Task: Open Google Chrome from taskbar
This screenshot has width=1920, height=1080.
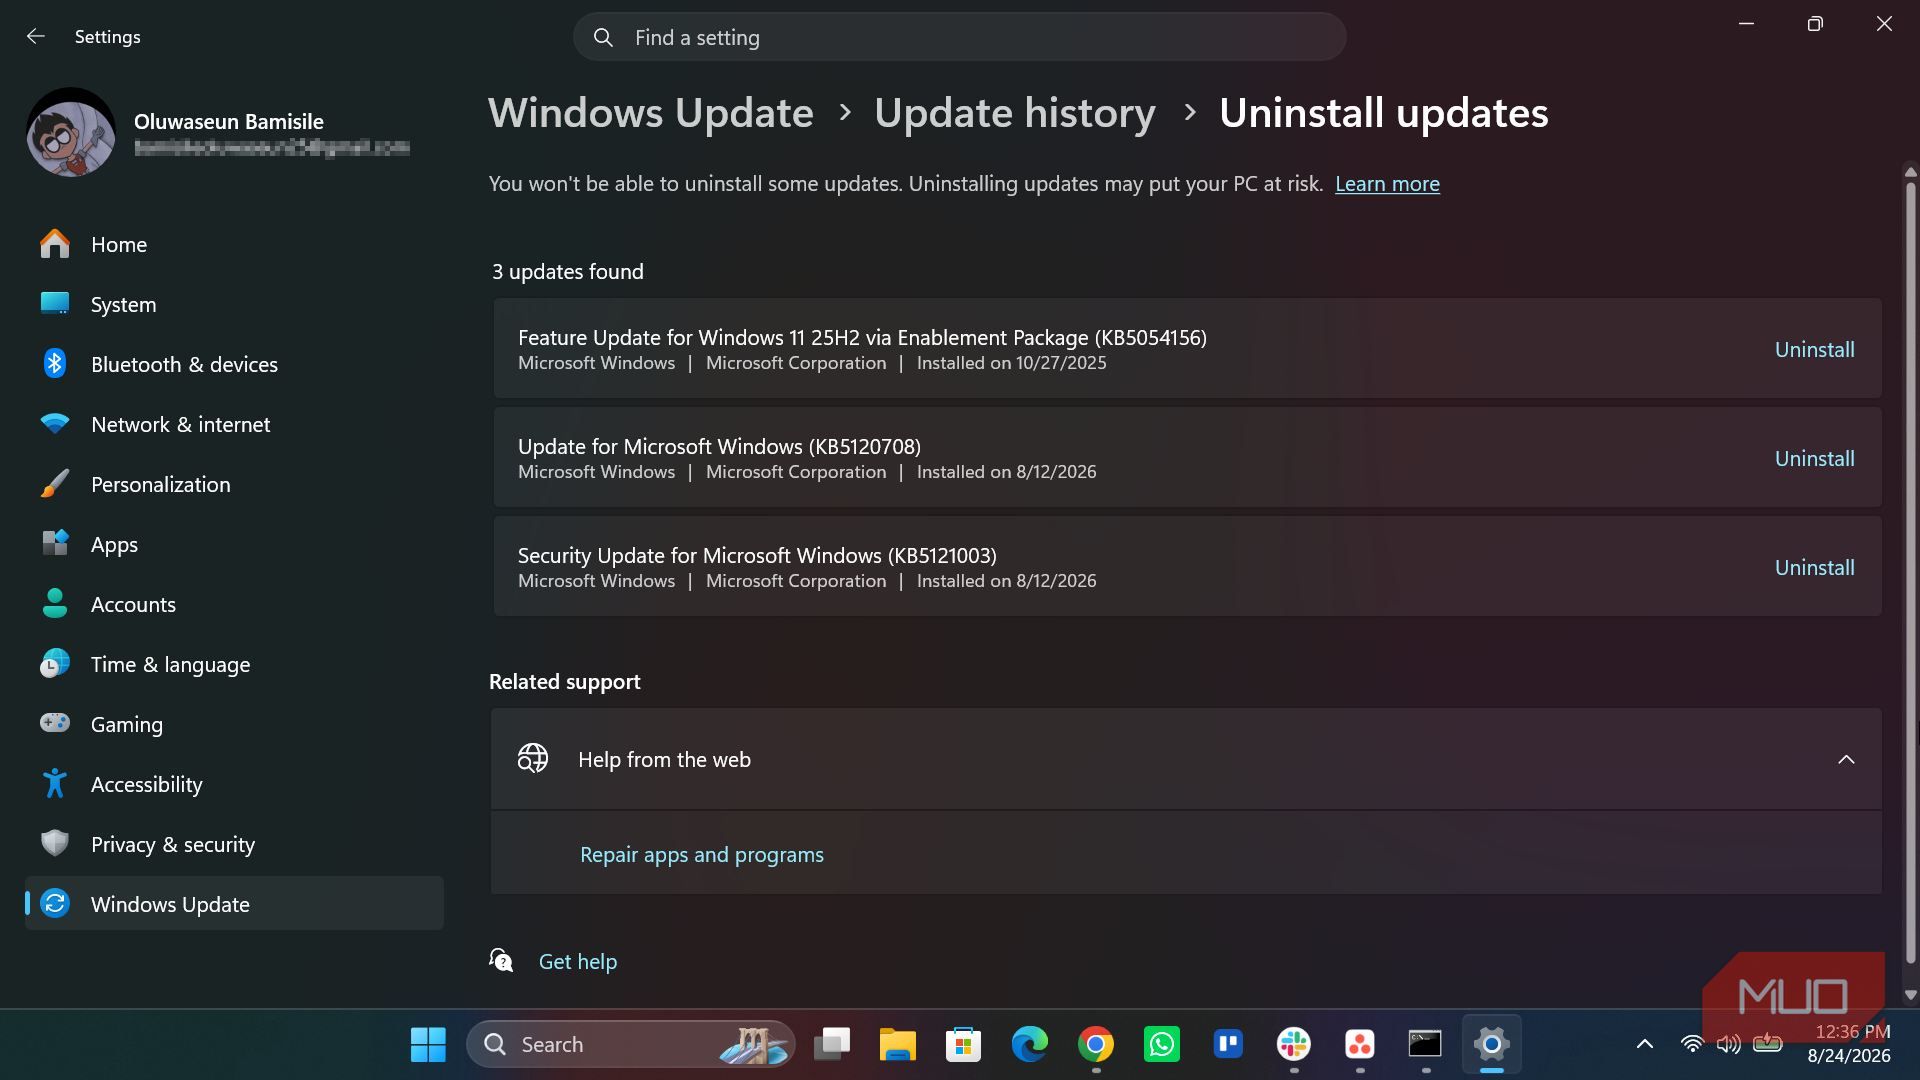Action: pos(1096,1044)
